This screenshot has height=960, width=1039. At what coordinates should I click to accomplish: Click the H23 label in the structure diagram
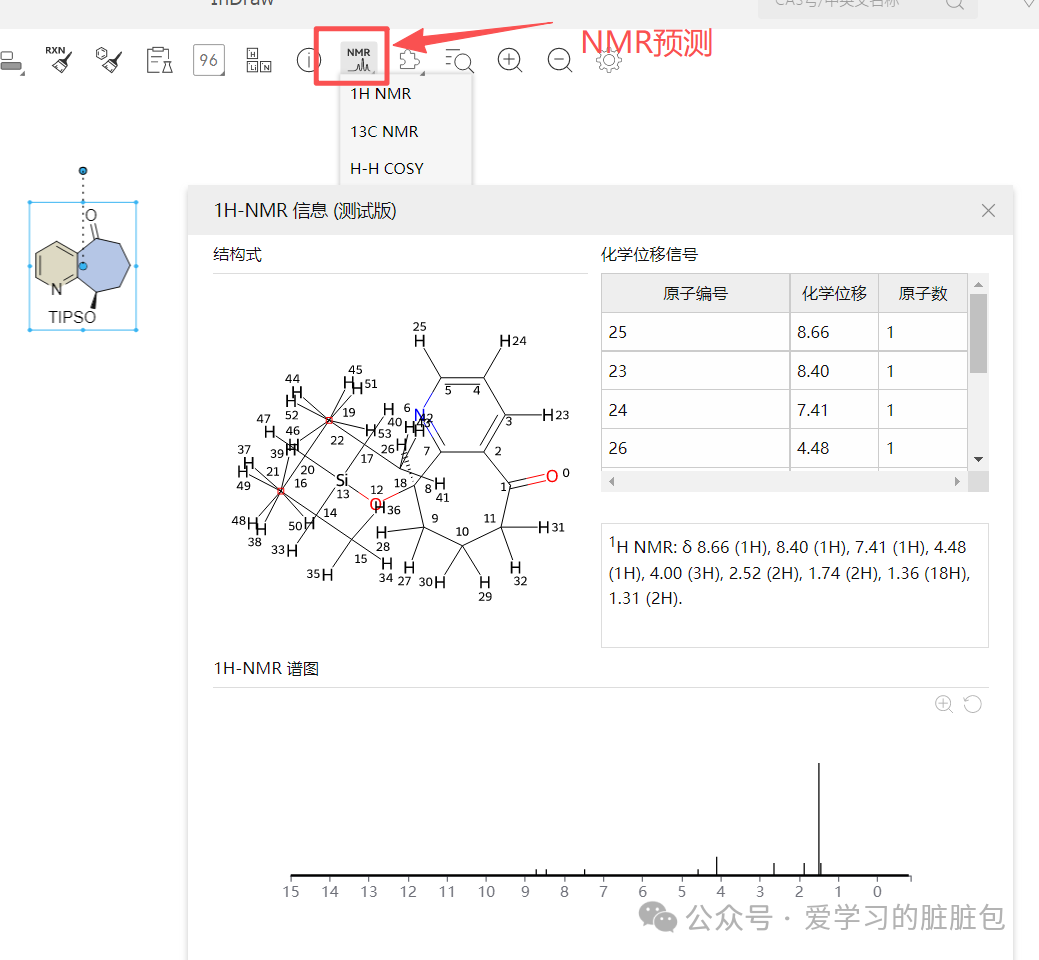point(555,415)
